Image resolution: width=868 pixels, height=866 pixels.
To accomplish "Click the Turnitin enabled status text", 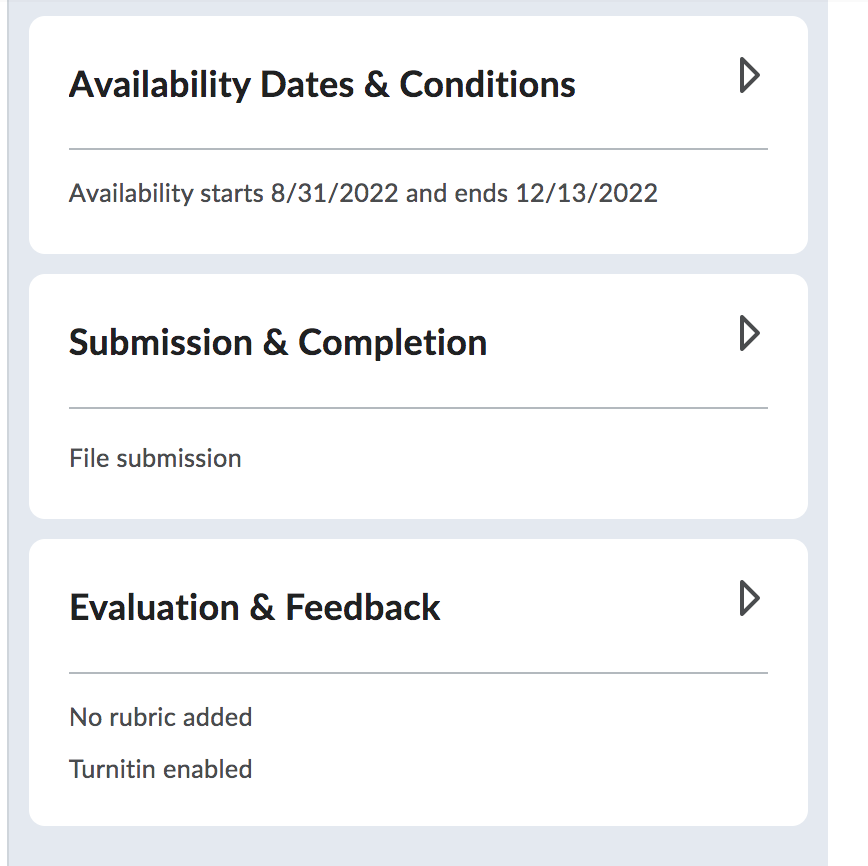I will coord(160,769).
